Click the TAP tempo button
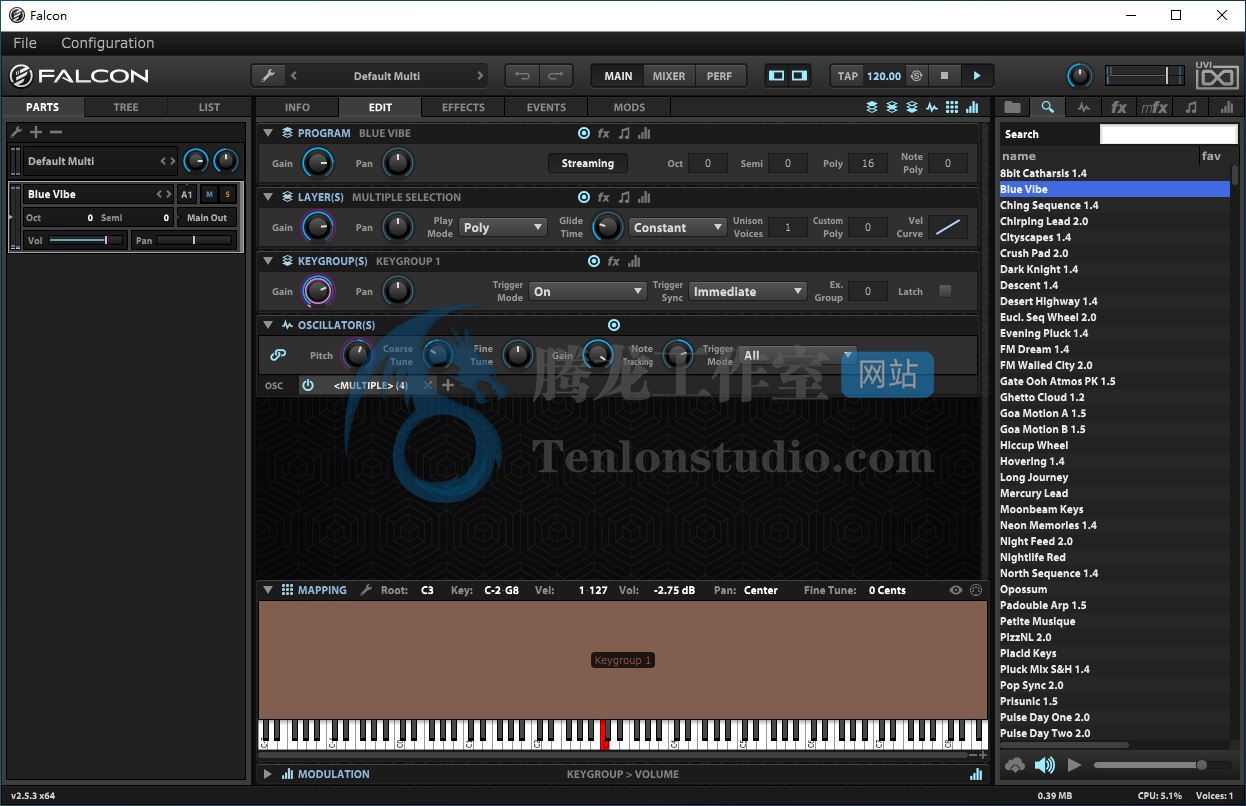Screen dimensions: 1246x806 (x=848, y=76)
